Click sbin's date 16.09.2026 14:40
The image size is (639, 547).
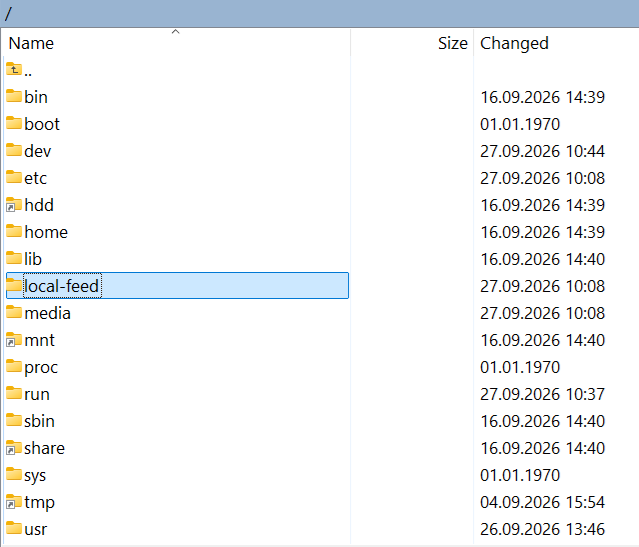pos(542,421)
